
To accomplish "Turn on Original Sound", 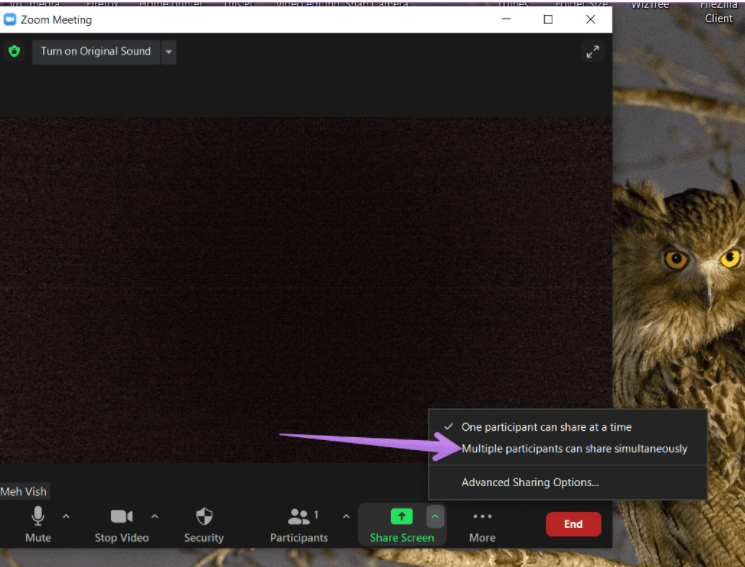I will pos(96,51).
